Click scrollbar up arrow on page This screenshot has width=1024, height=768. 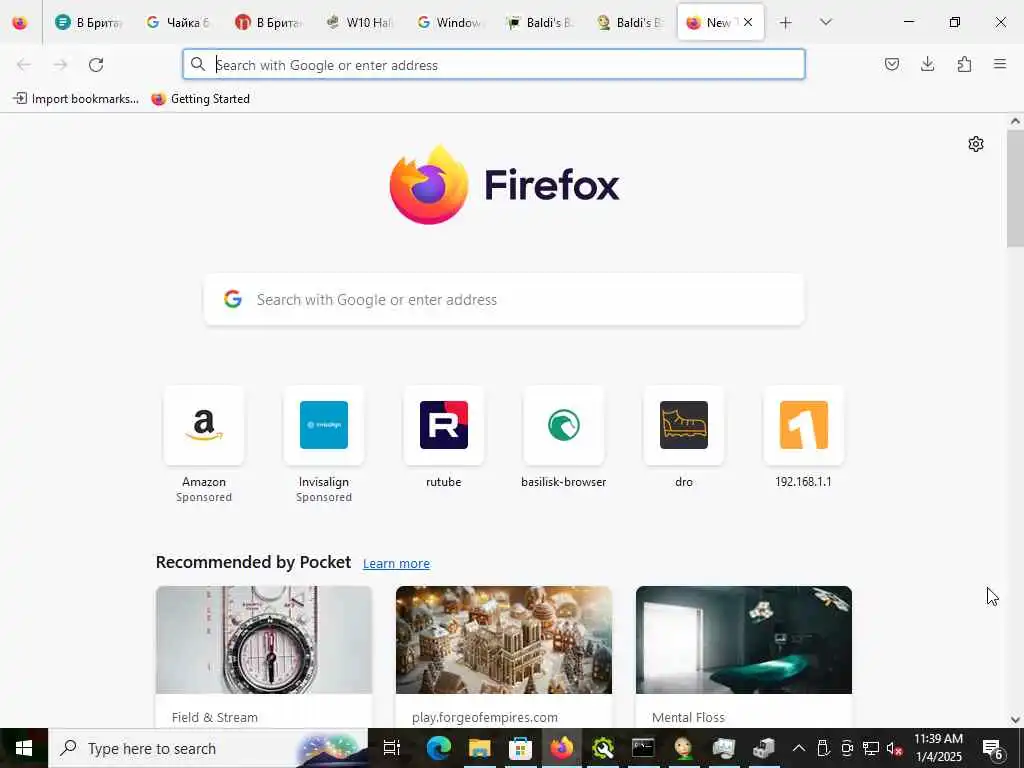click(x=1015, y=121)
